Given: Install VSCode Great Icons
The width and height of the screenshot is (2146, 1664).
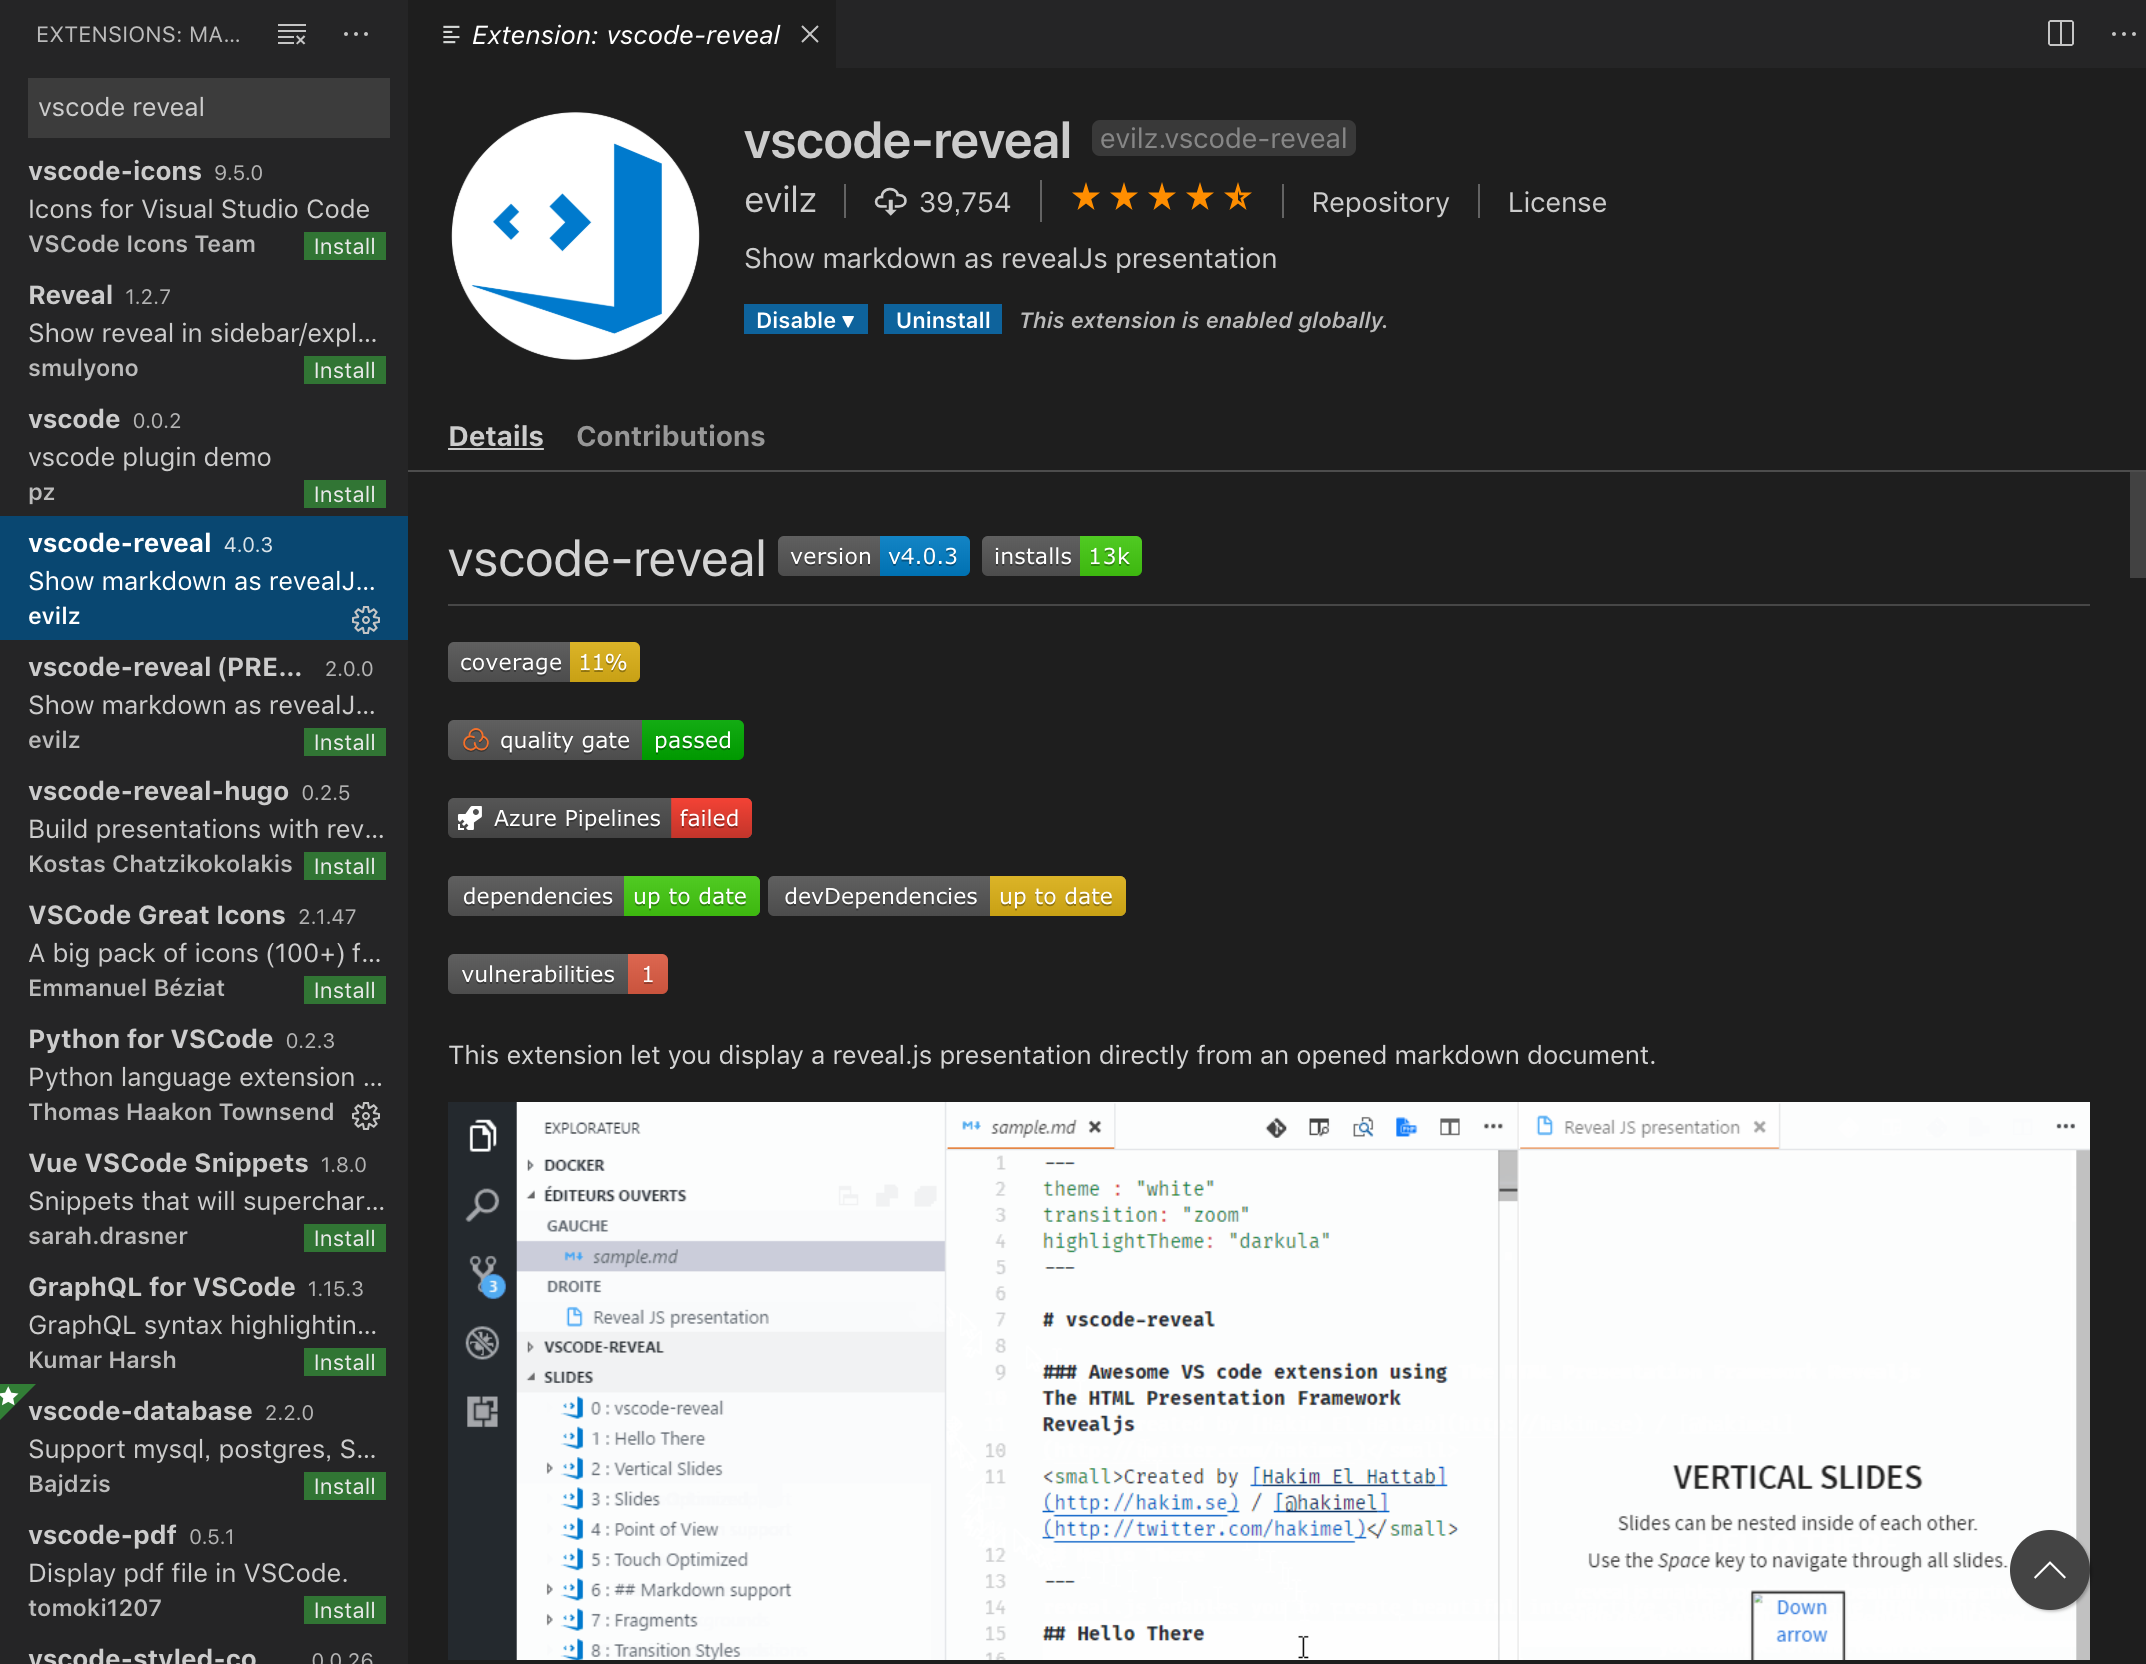Looking at the screenshot, I should point(344,990).
